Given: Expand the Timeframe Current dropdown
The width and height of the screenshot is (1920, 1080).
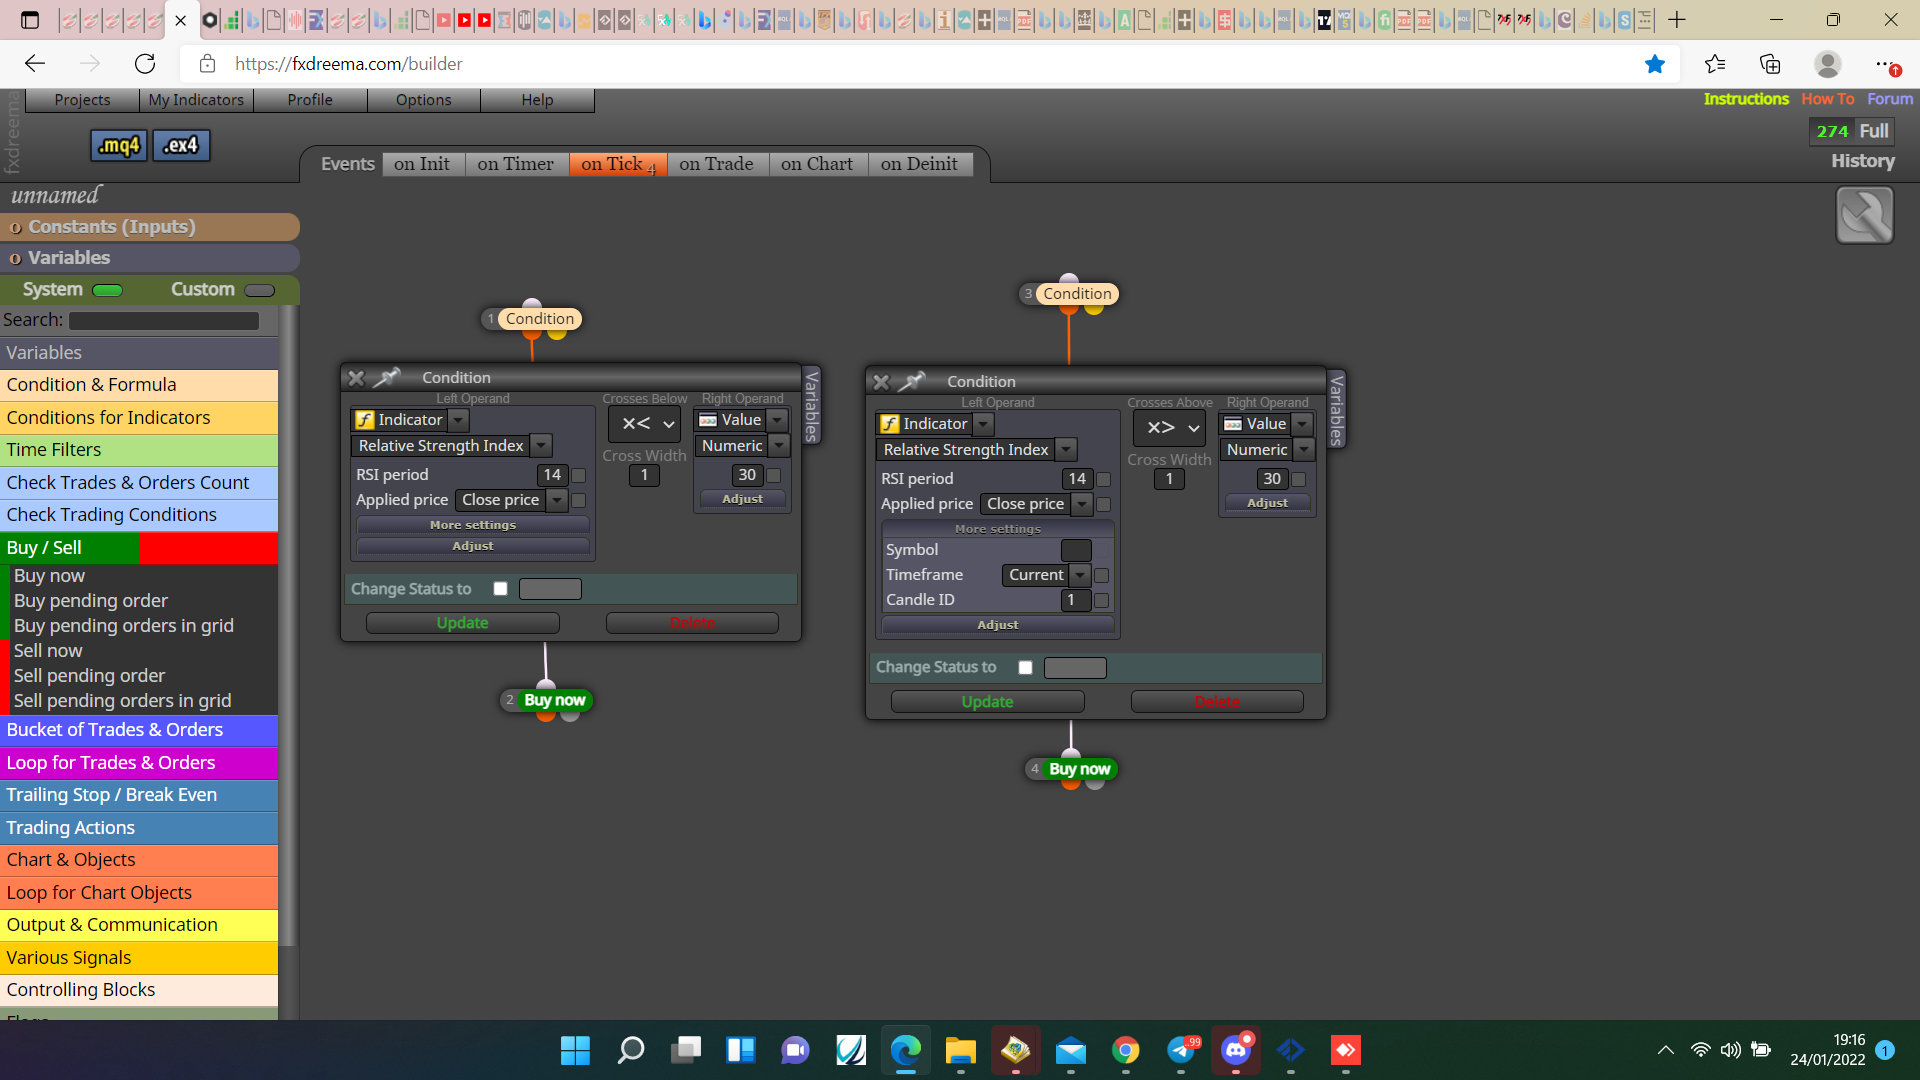Looking at the screenshot, I should (1080, 575).
